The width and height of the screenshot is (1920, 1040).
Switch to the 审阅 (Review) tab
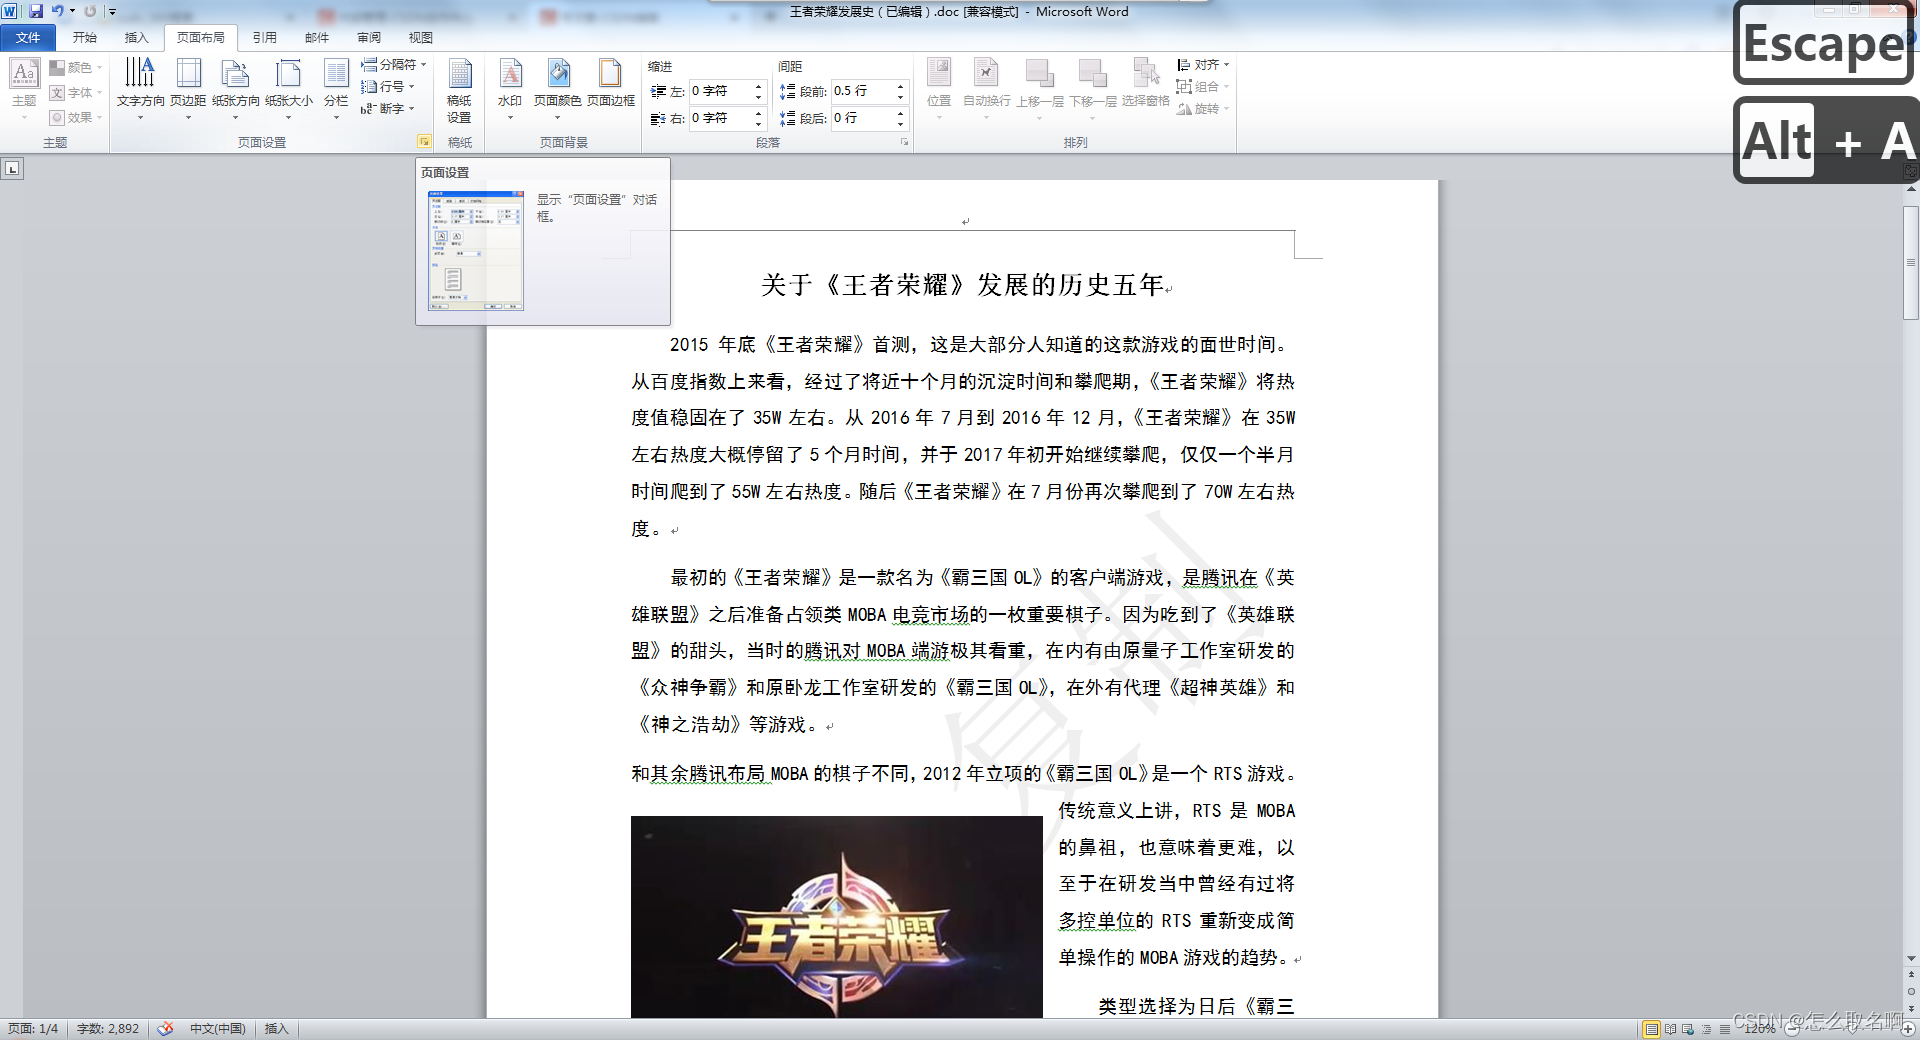(x=369, y=38)
